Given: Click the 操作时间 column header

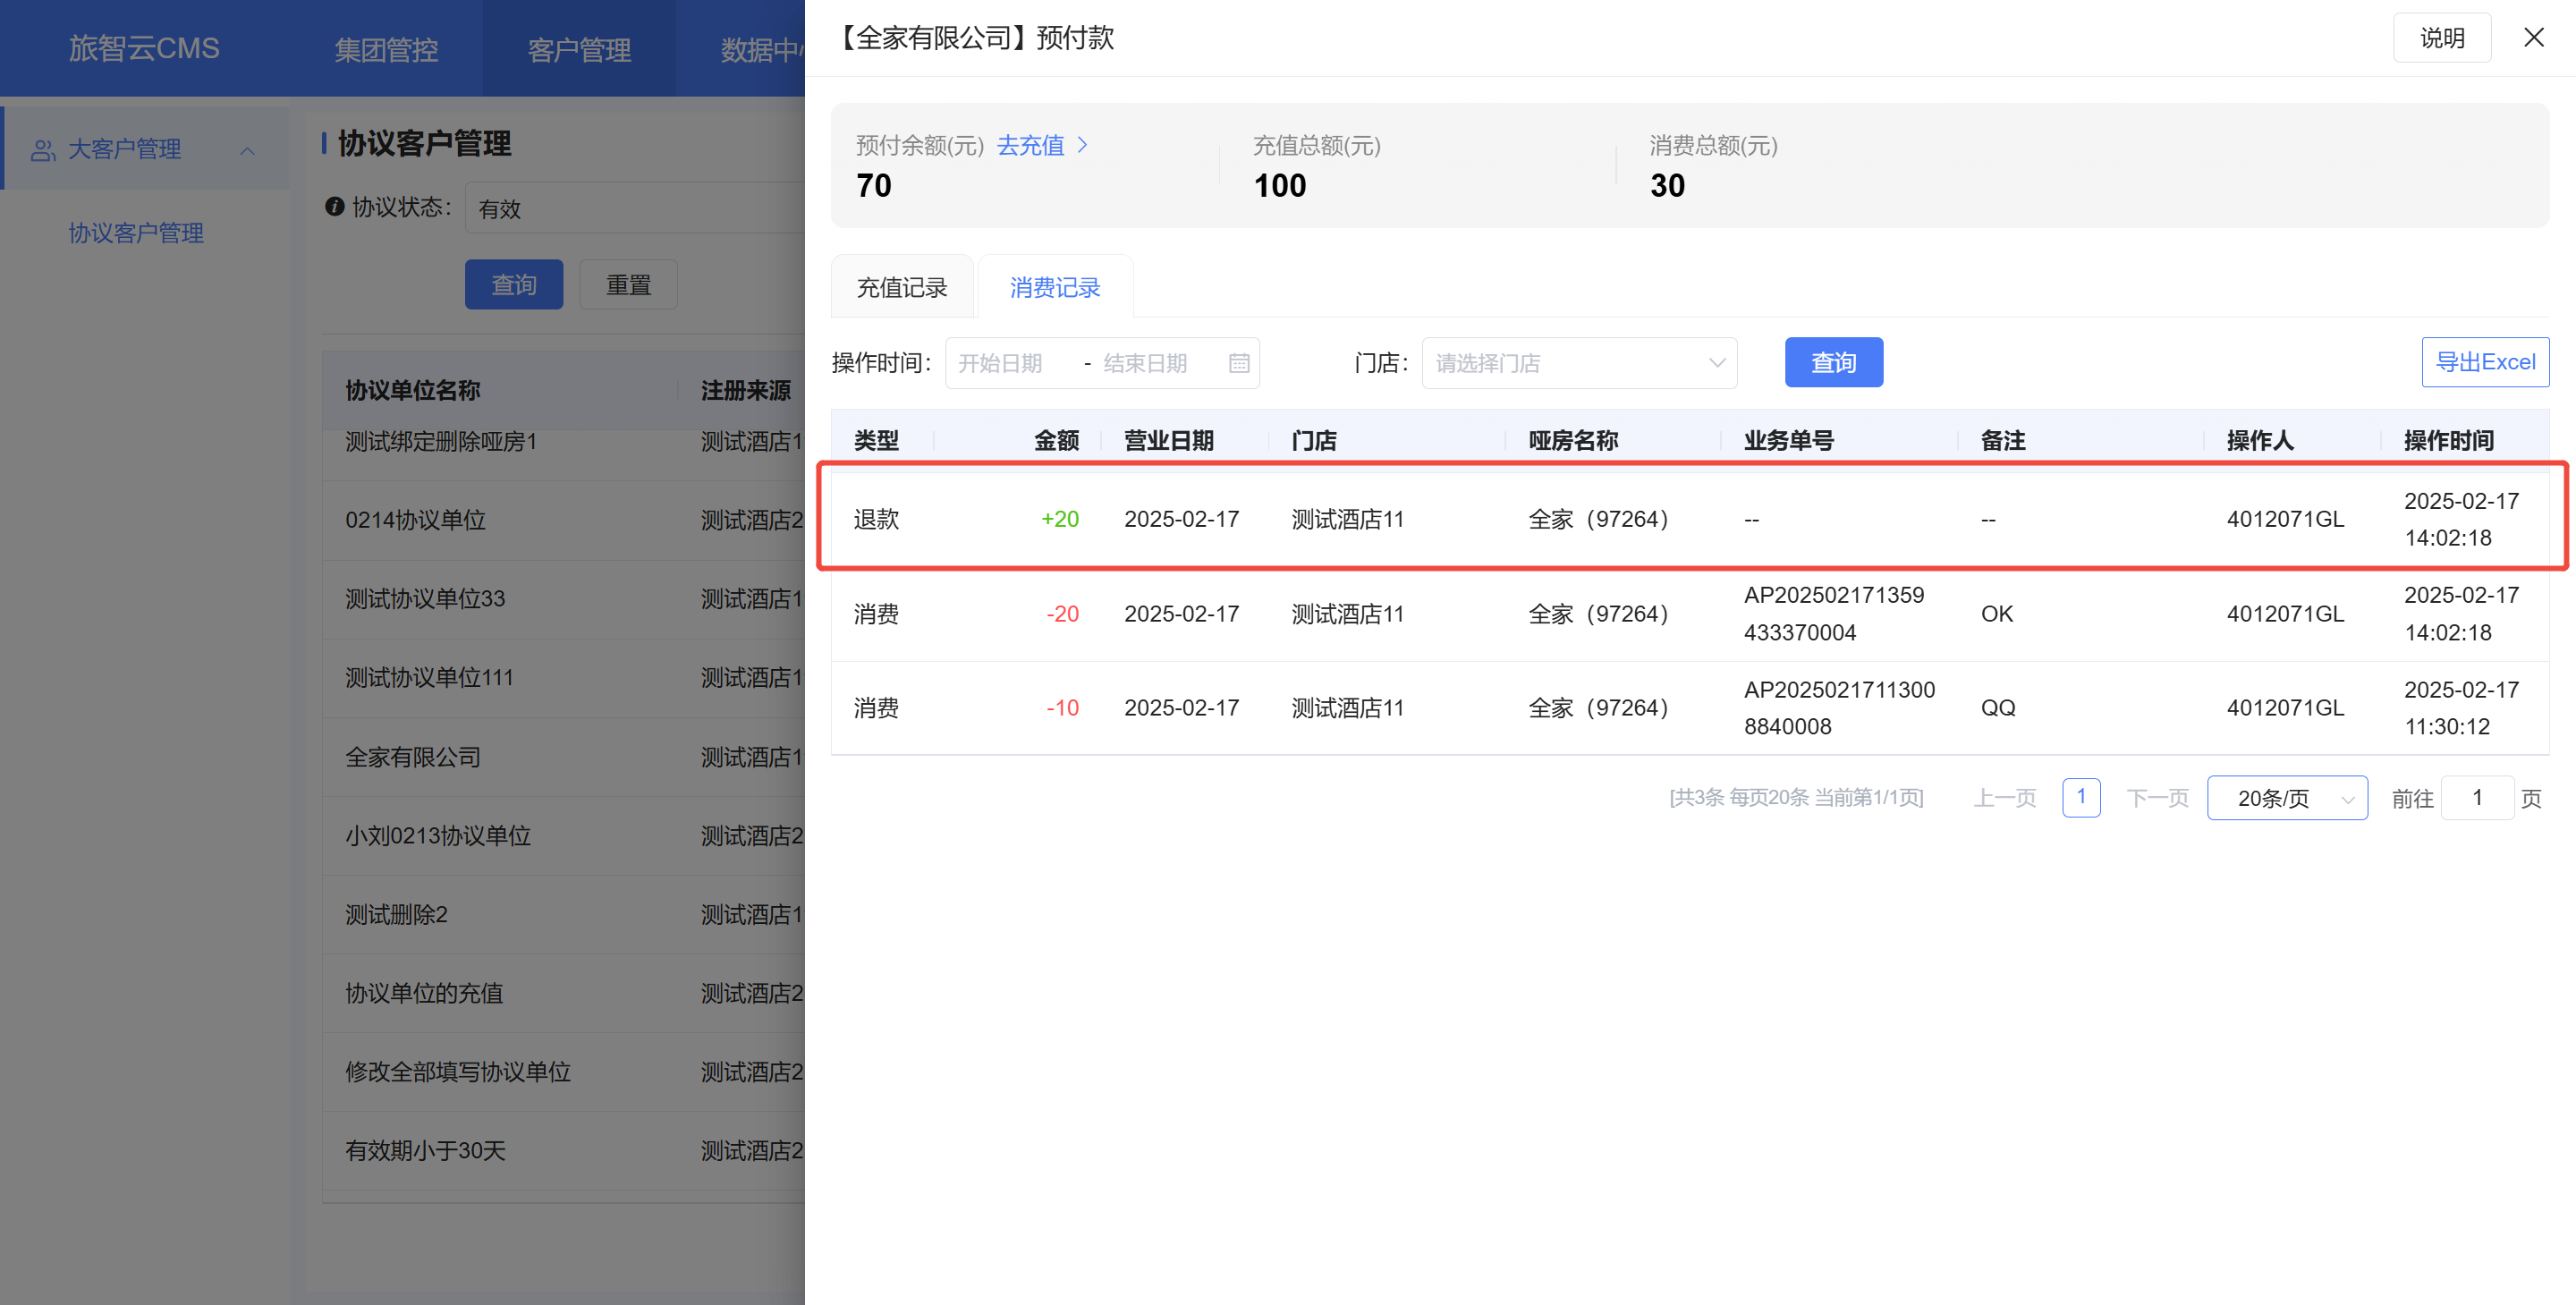Looking at the screenshot, I should (x=2448, y=440).
